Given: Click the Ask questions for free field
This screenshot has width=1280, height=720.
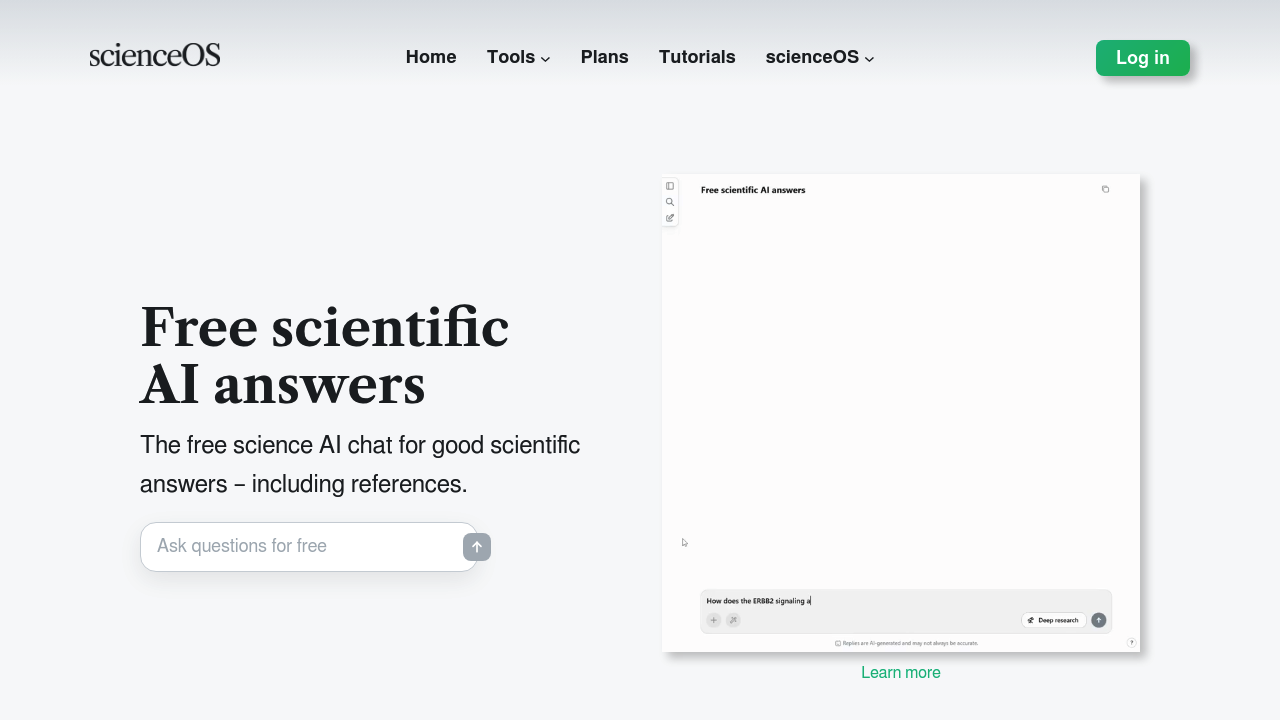Looking at the screenshot, I should [x=300, y=546].
